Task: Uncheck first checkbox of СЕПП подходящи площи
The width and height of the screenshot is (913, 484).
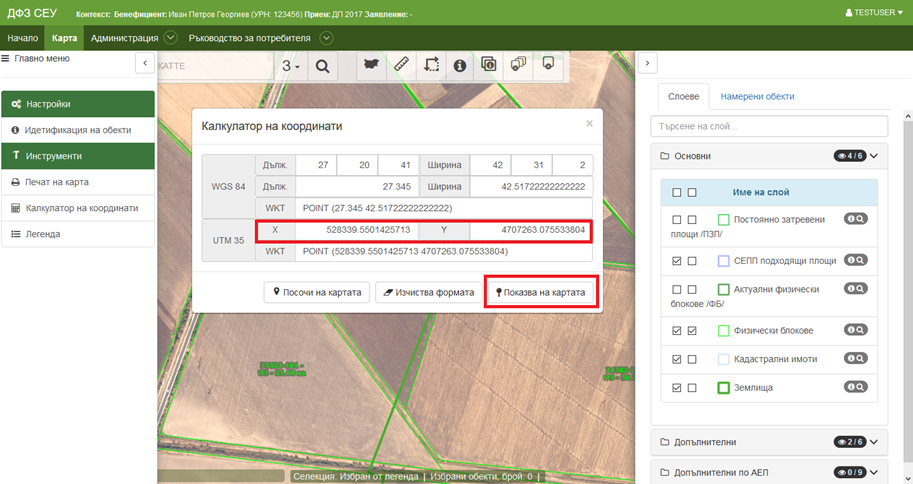Action: click(x=677, y=261)
